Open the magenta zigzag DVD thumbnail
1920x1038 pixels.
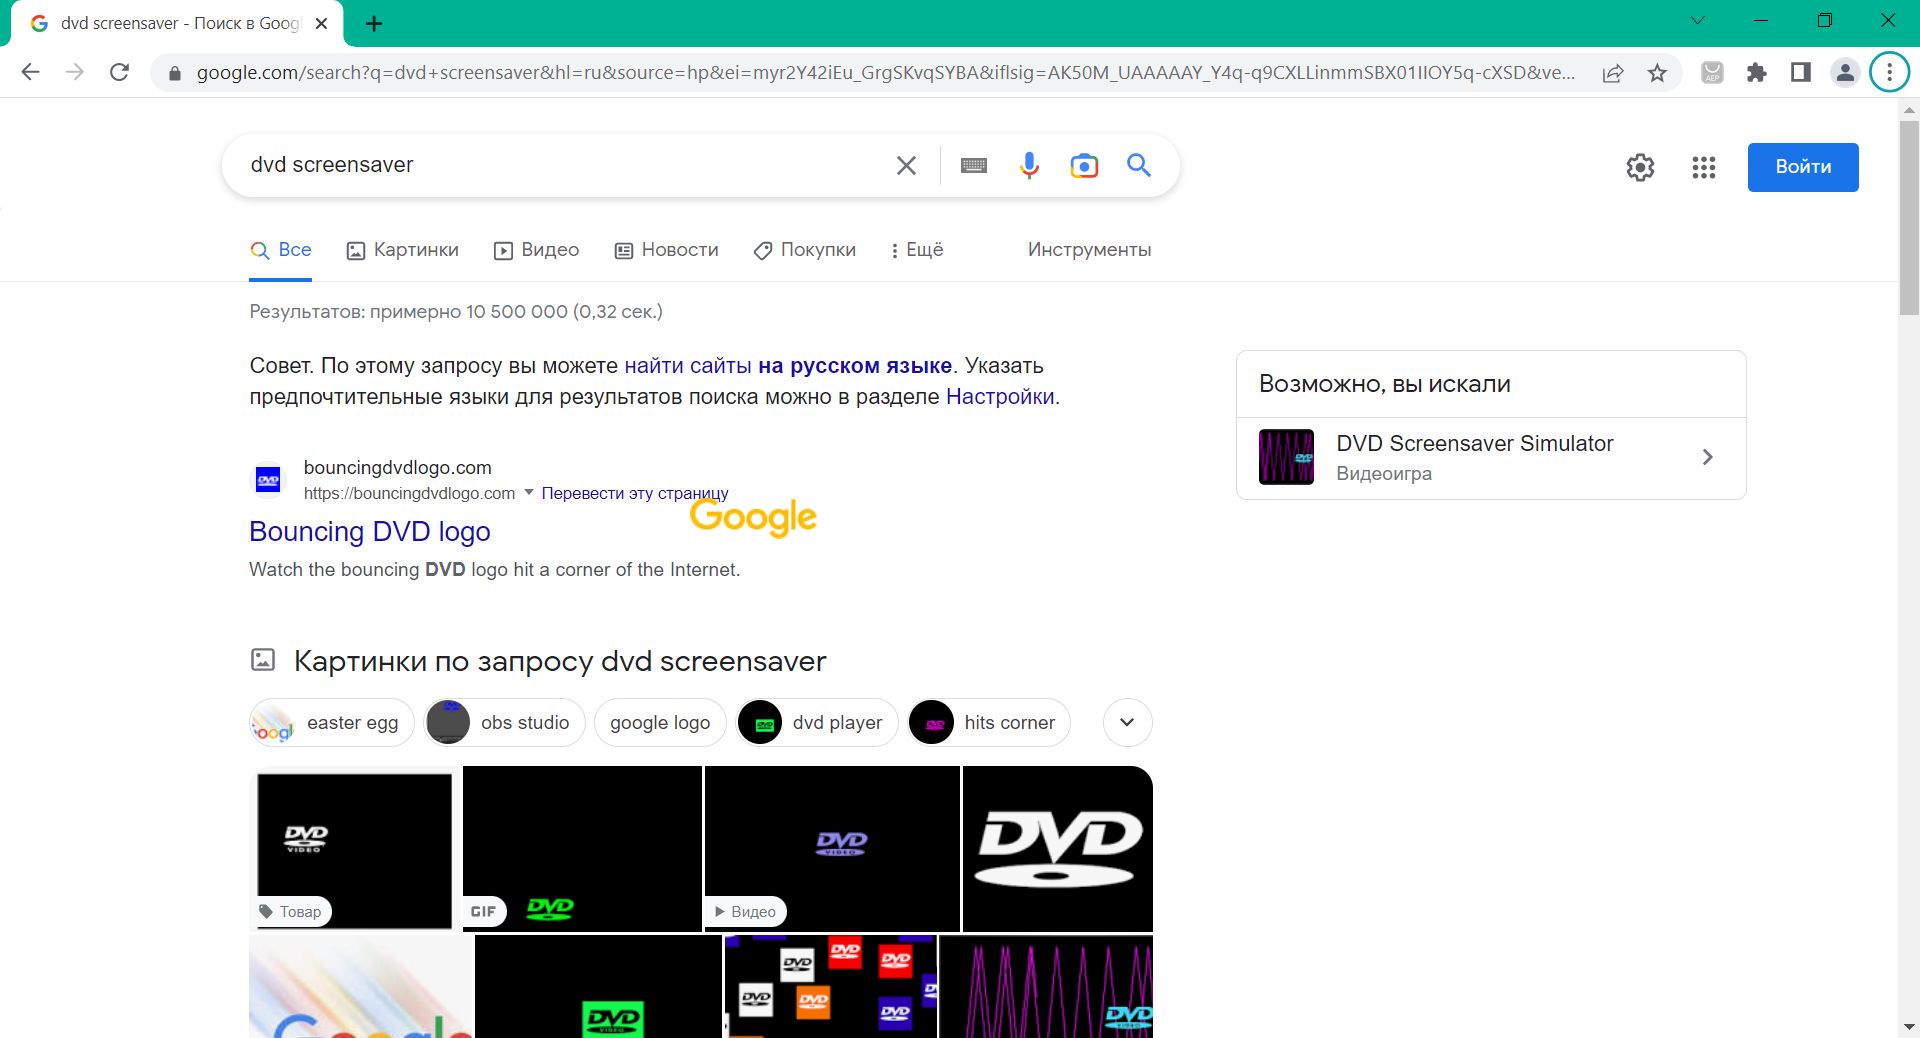(x=1046, y=987)
